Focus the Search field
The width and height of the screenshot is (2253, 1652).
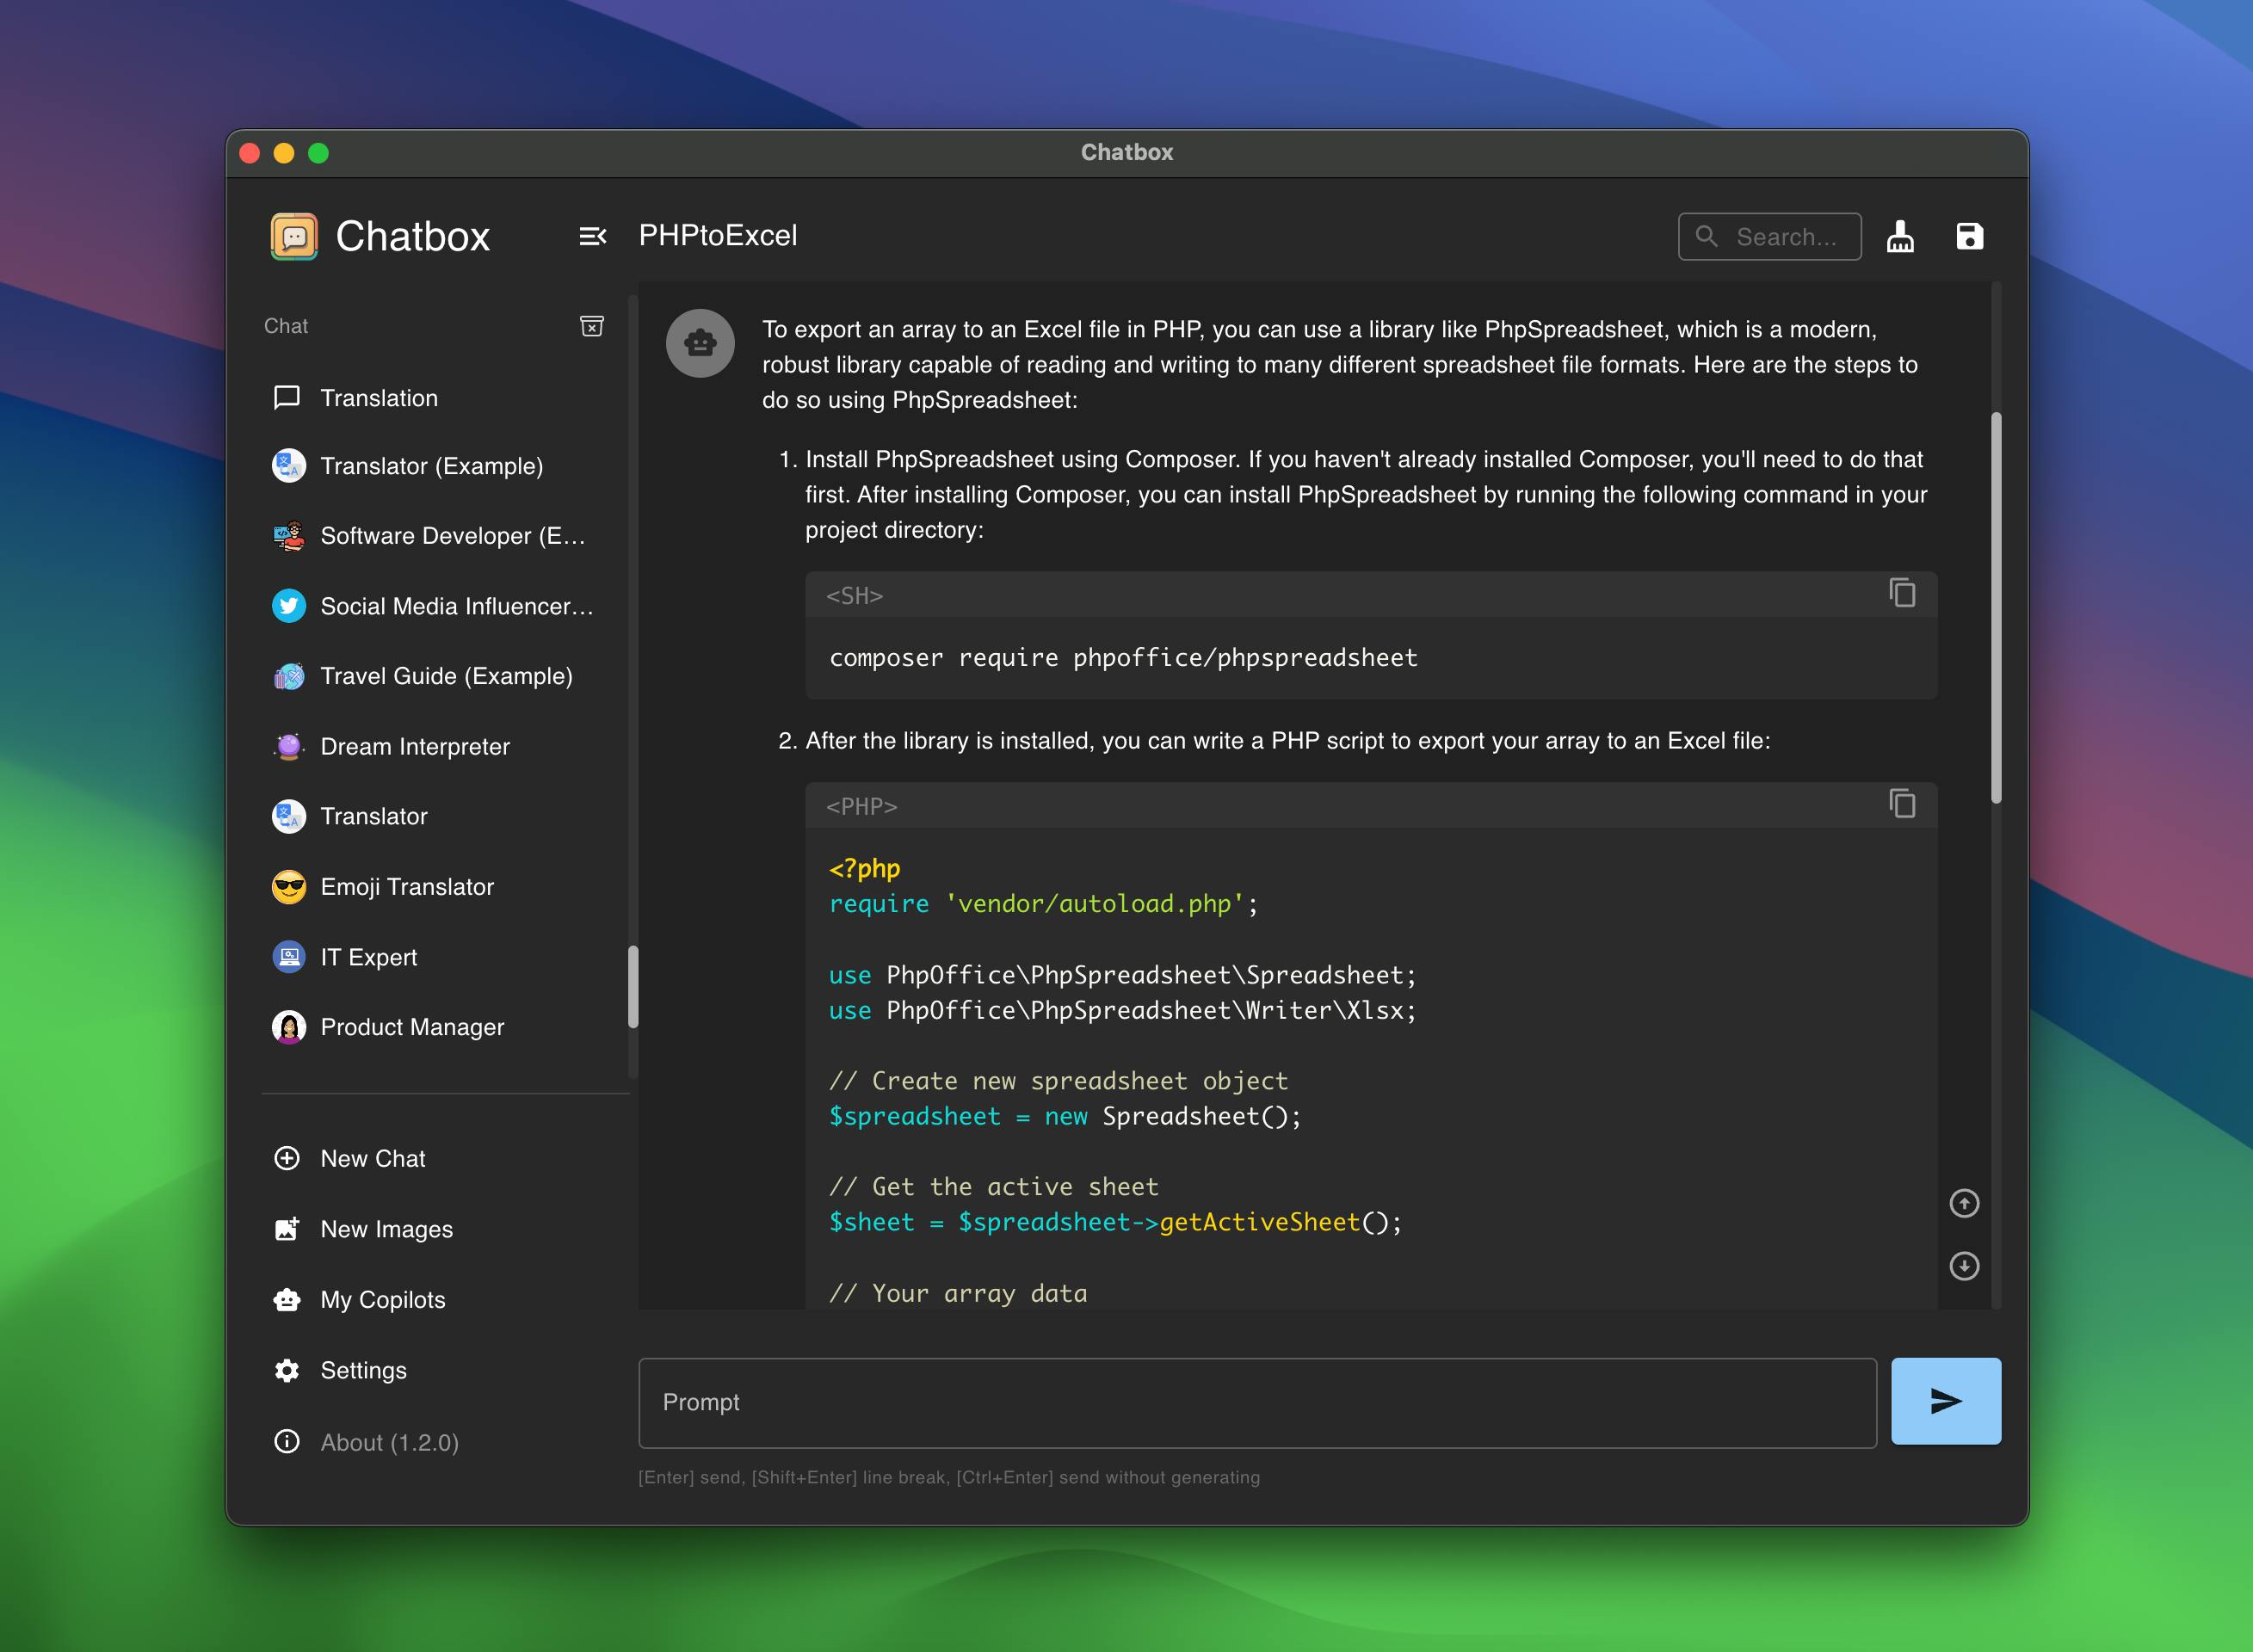[x=1769, y=237]
